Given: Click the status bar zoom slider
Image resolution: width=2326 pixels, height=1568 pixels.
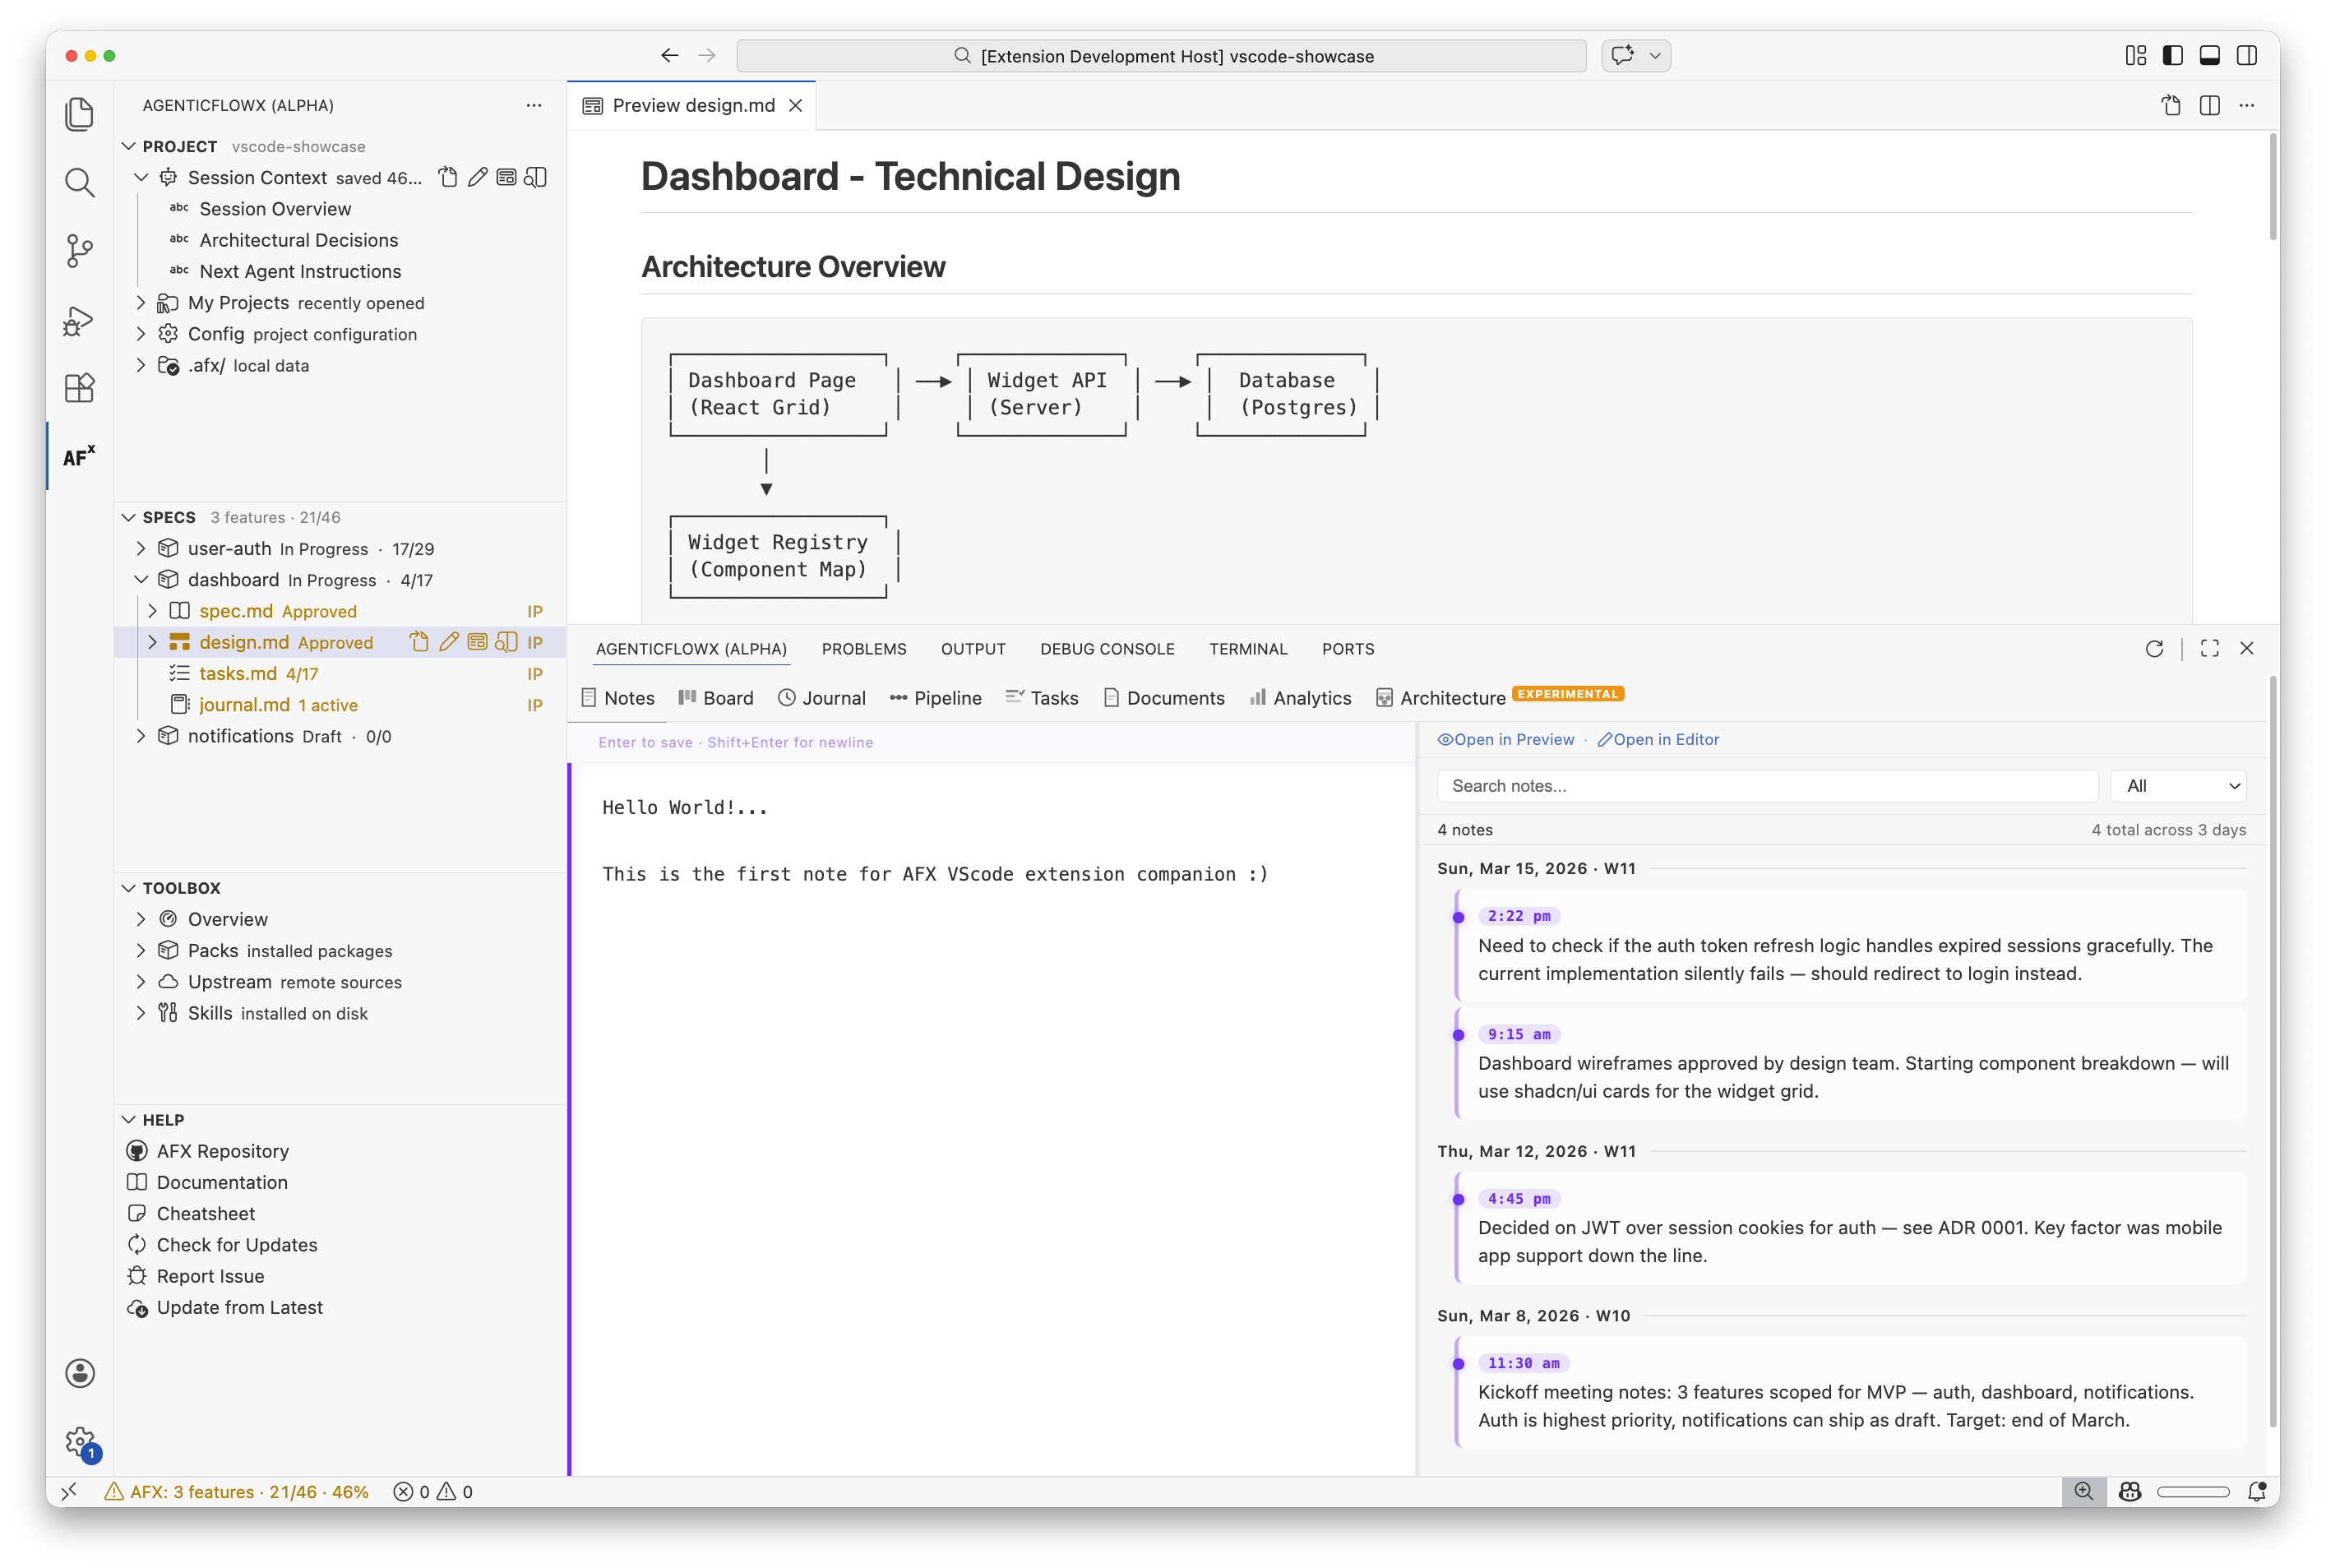Looking at the screenshot, I should click(x=2192, y=1492).
